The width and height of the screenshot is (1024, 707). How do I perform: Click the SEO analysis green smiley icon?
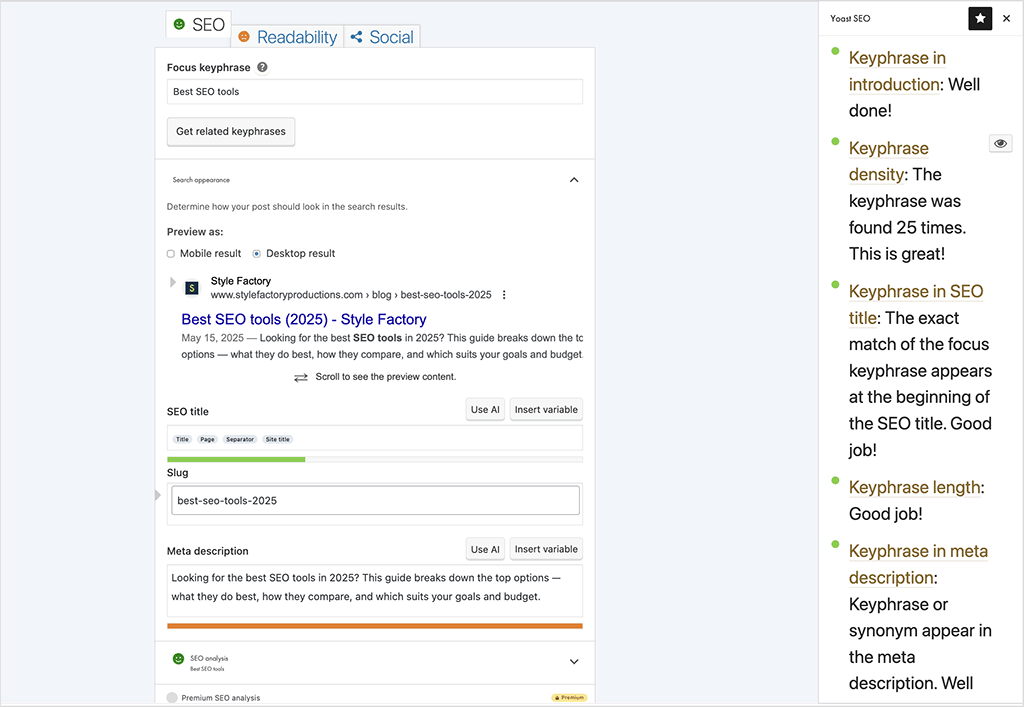[x=178, y=659]
